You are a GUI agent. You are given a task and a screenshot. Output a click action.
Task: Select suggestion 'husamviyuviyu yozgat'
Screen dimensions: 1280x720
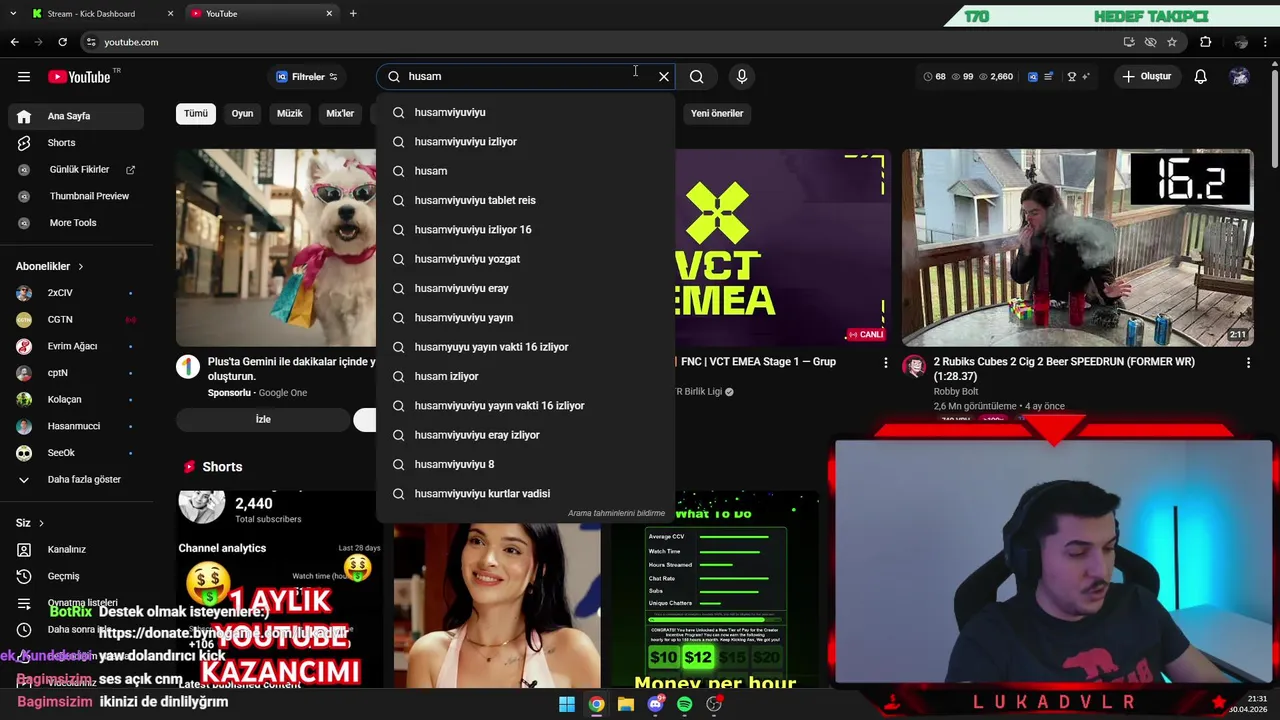pos(526,259)
